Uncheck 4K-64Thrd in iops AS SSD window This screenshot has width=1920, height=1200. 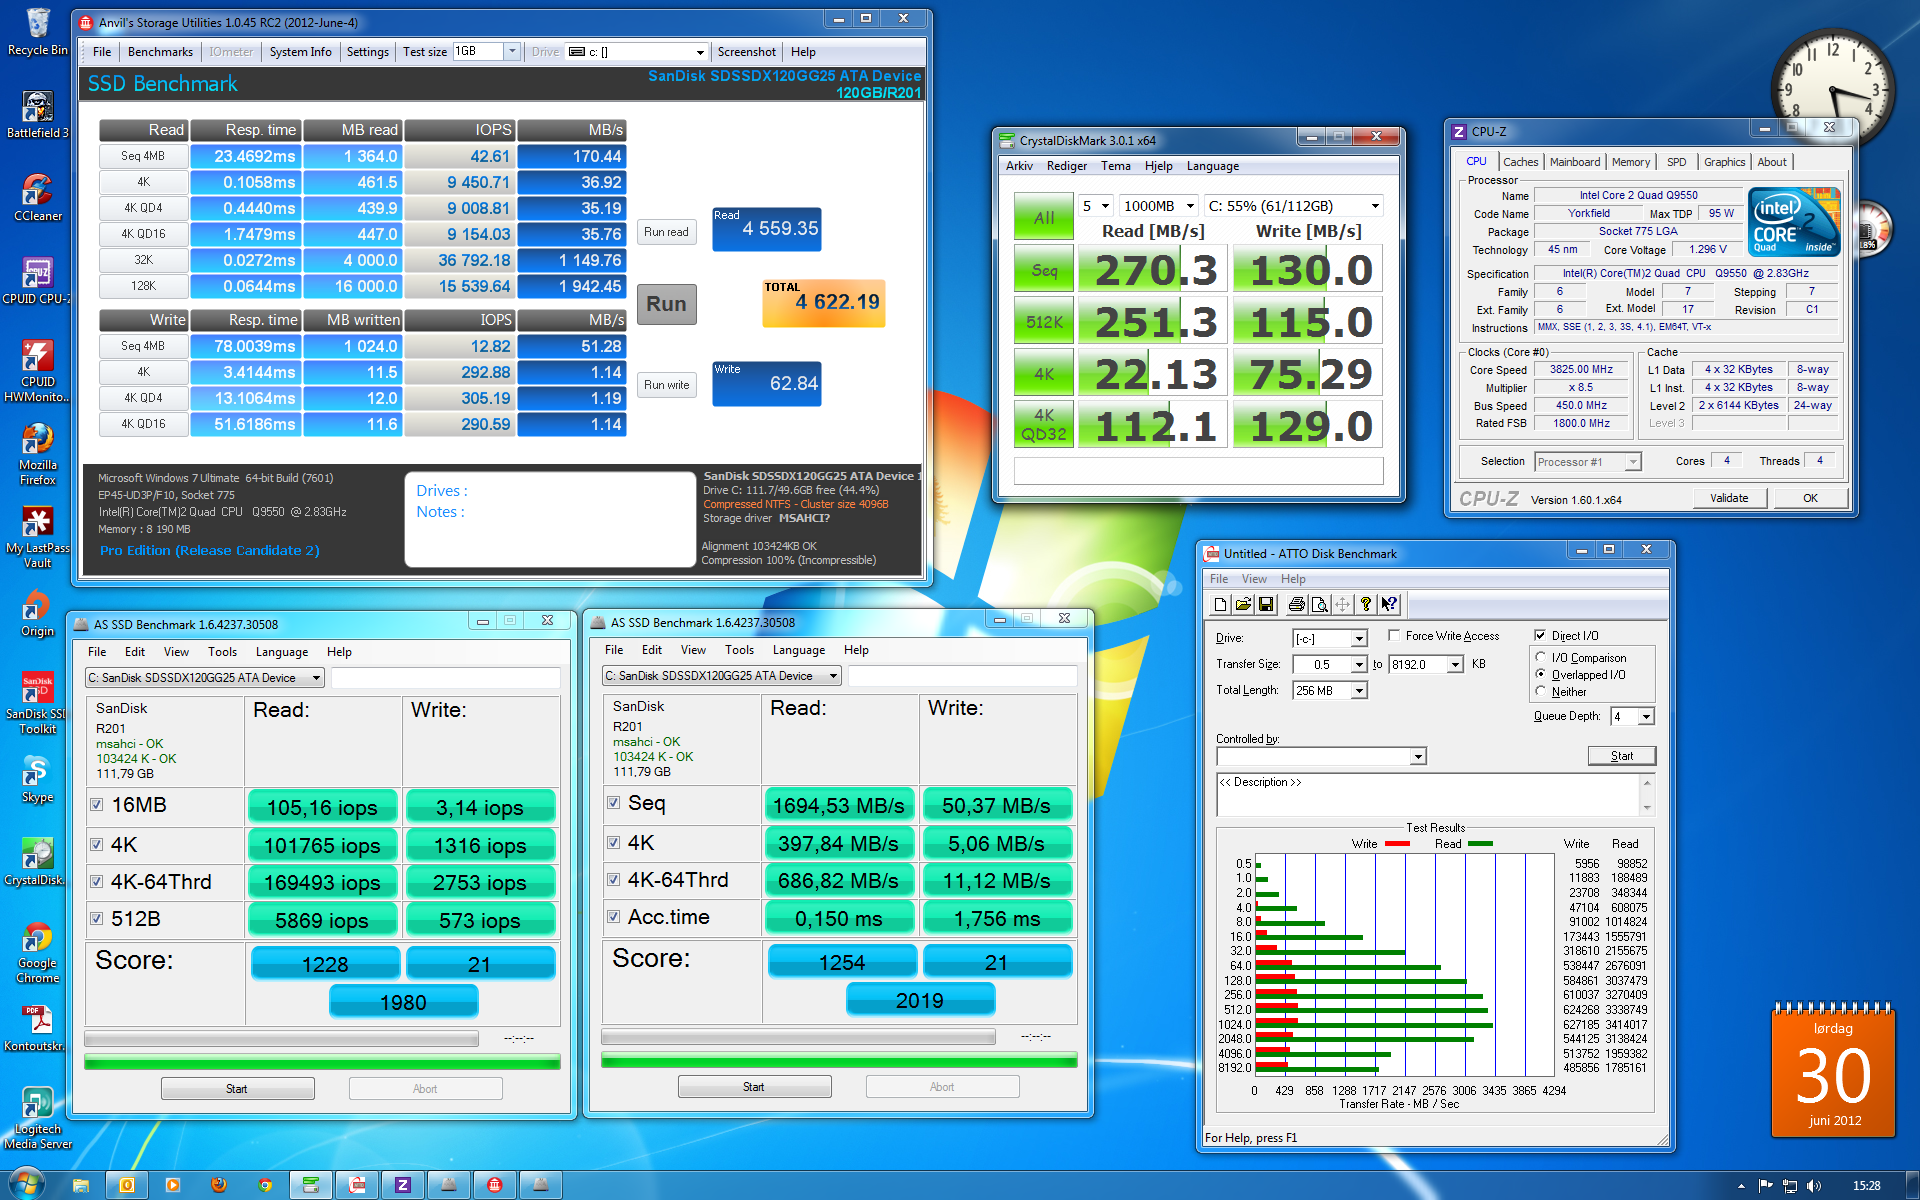[x=97, y=882]
